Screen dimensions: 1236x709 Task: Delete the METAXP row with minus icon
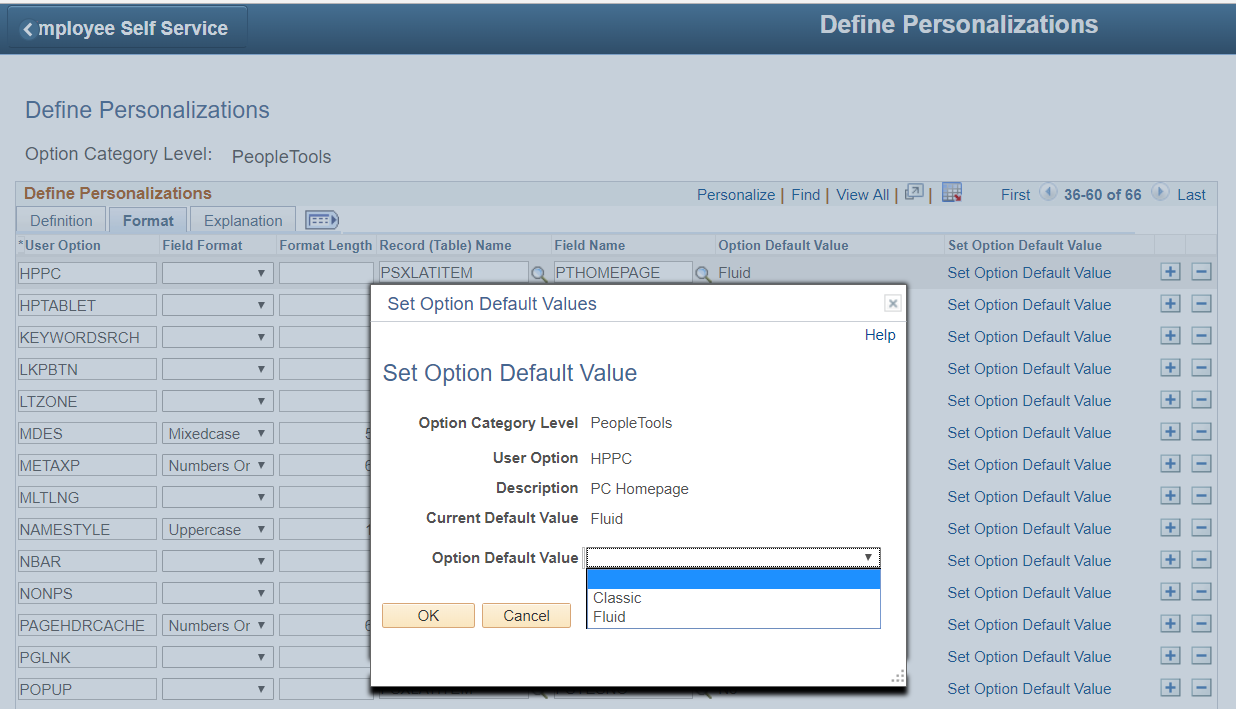1201,463
